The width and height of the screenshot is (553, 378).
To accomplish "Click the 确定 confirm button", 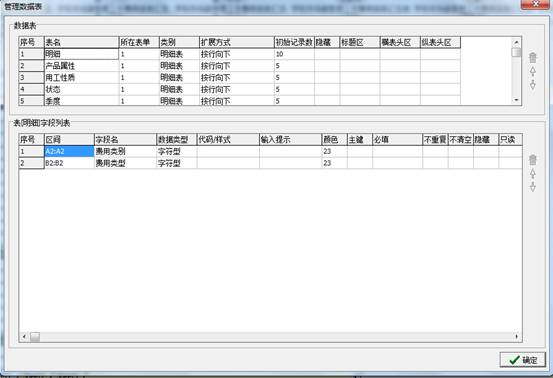I will [522, 360].
